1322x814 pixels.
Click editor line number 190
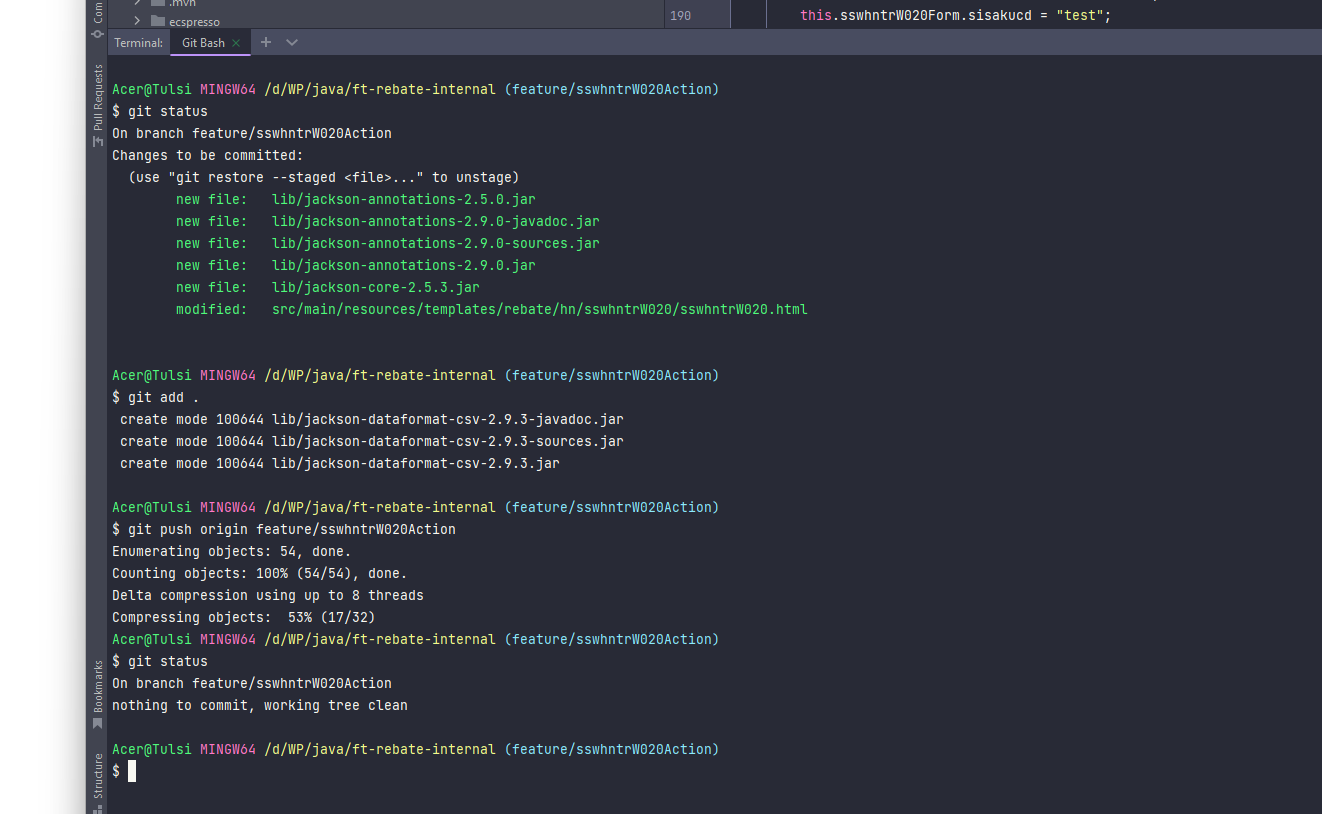pos(680,16)
